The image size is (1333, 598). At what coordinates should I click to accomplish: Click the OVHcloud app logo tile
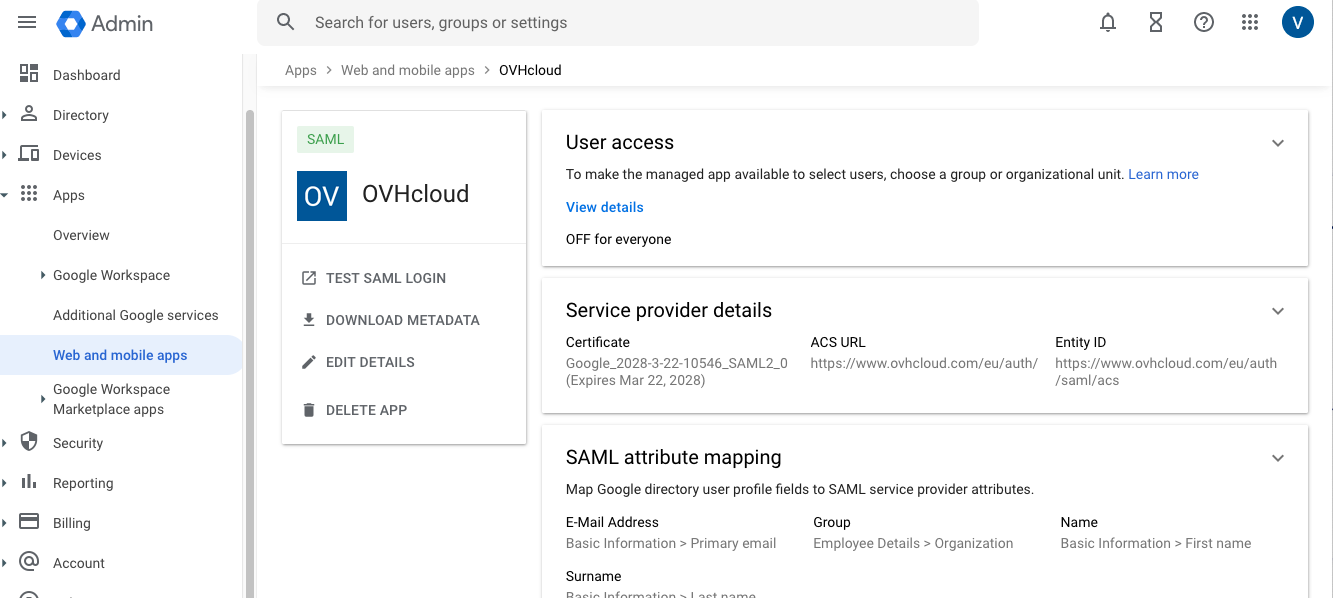click(322, 195)
